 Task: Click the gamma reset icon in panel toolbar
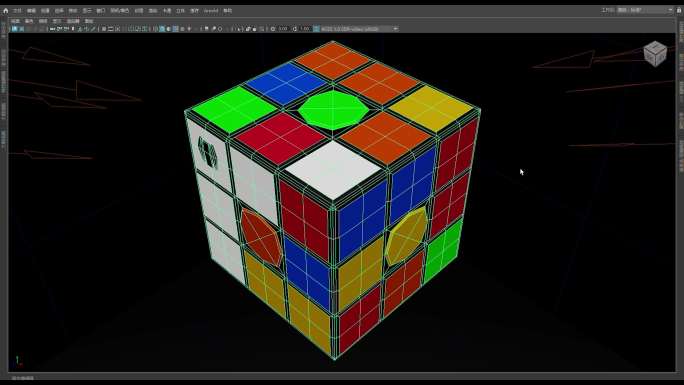[295, 29]
